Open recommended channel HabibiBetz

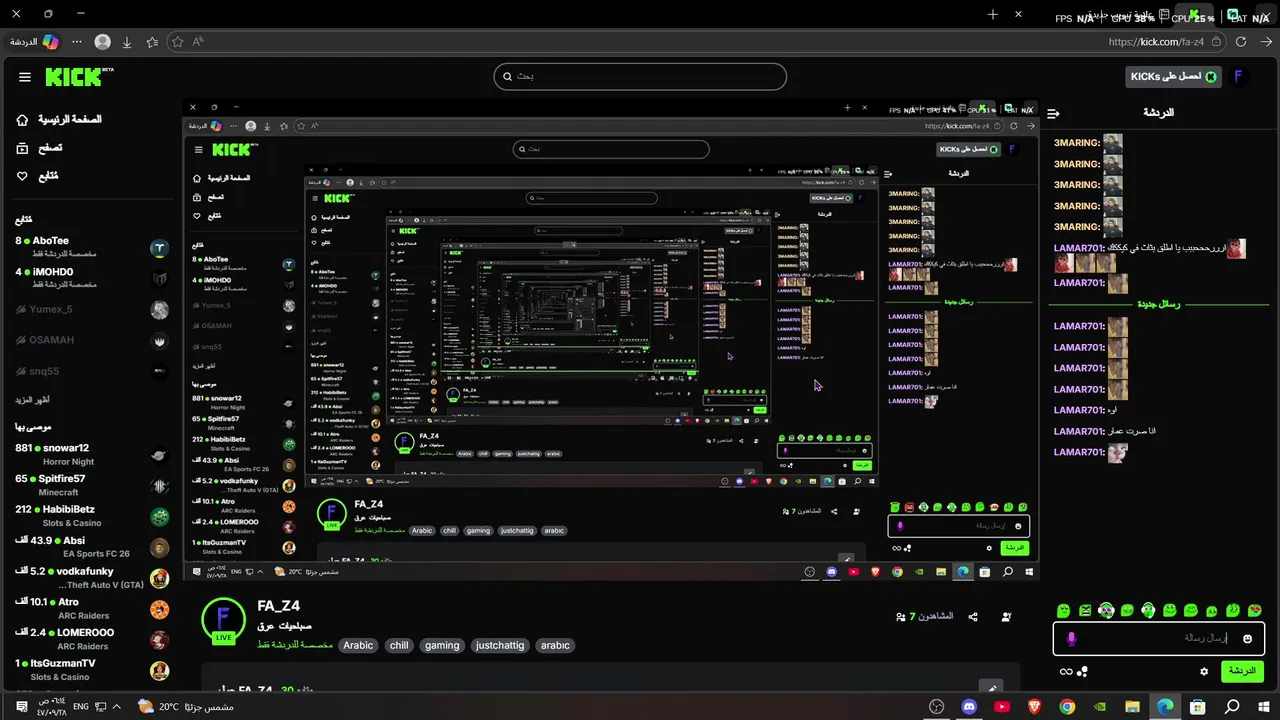coord(92,516)
